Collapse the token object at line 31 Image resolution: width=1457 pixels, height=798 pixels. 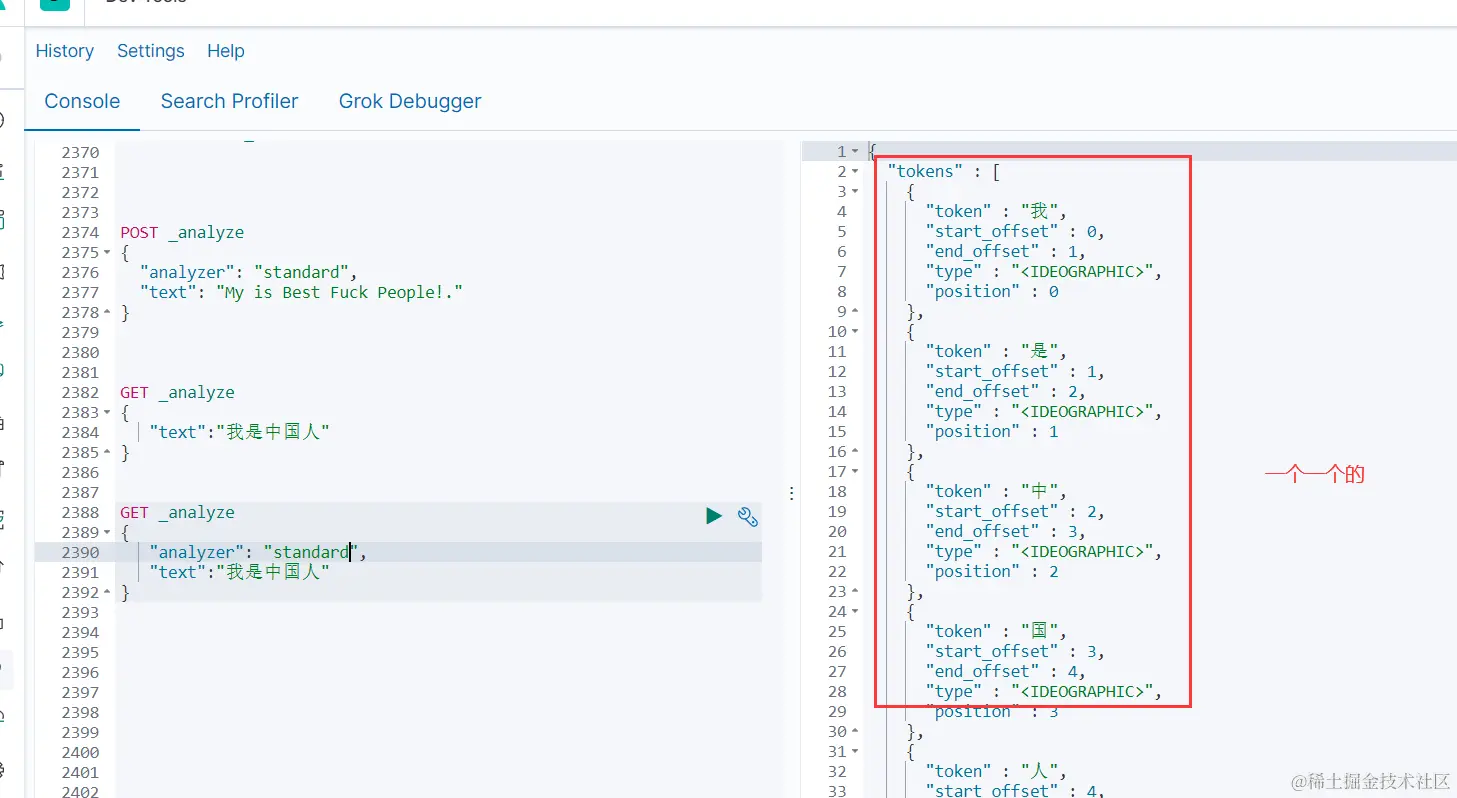tap(855, 752)
